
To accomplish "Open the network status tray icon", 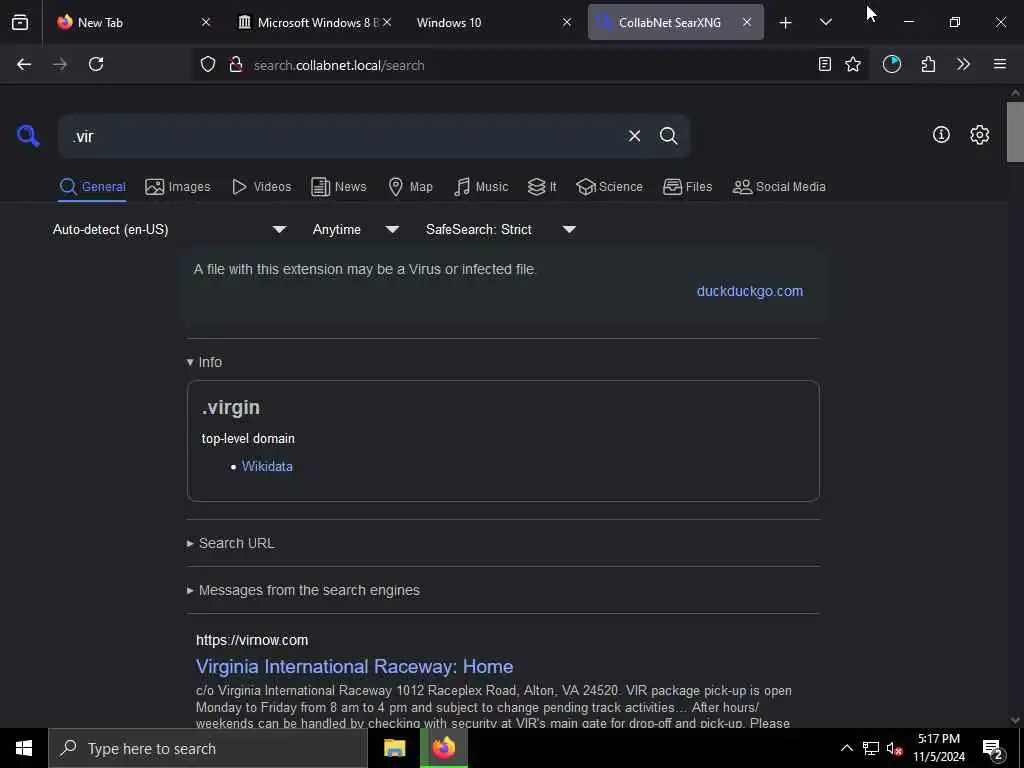I will (871, 748).
